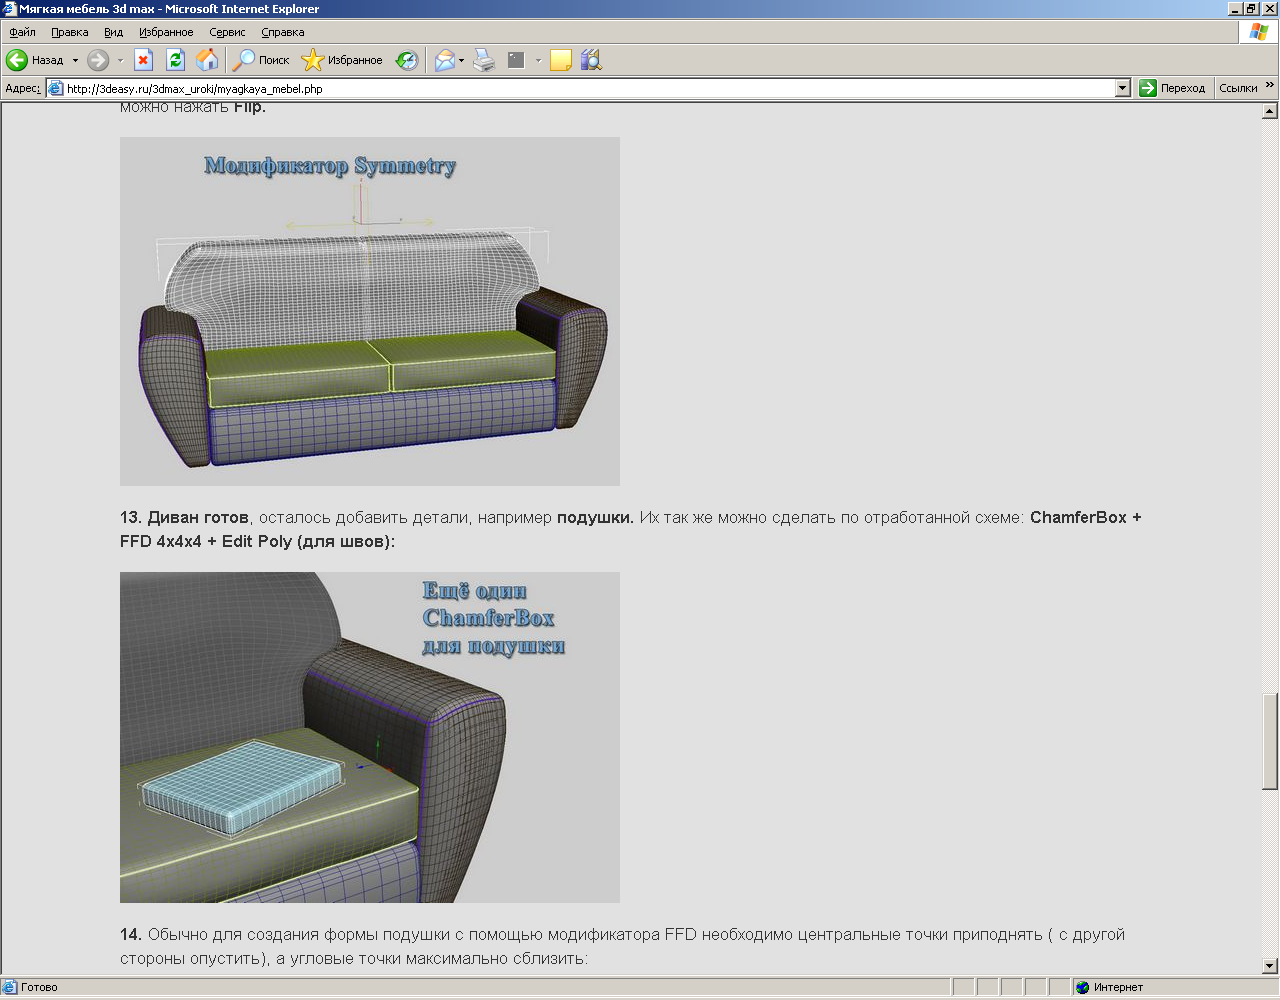Screen dimensions: 1280x1000
Task: Click the paragraph number '14.'
Action: (131, 934)
